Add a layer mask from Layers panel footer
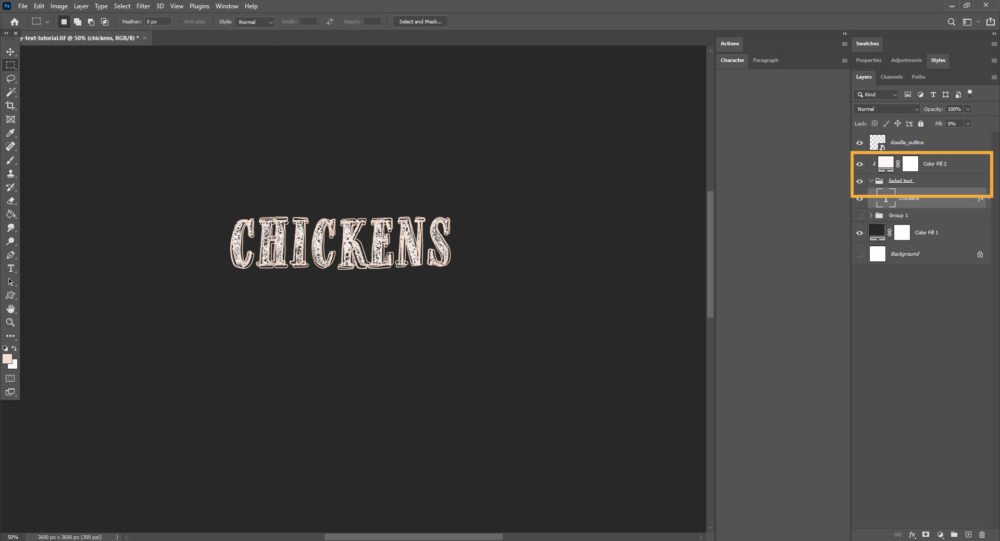 pos(926,534)
